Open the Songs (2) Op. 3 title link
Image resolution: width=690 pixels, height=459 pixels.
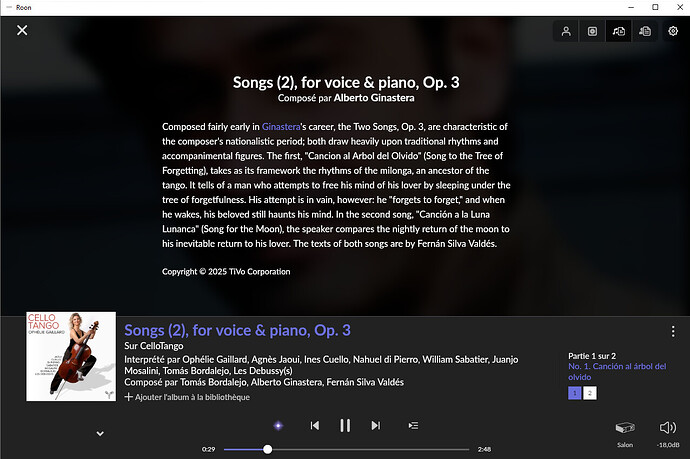coord(237,330)
